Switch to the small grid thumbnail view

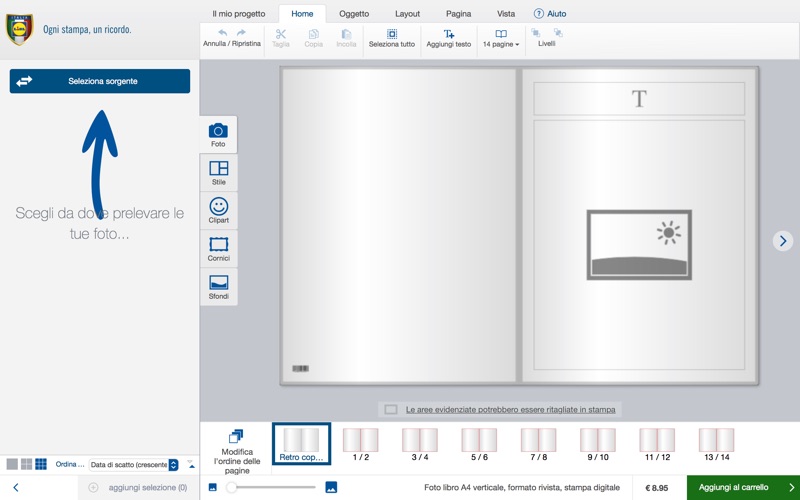tap(41, 464)
